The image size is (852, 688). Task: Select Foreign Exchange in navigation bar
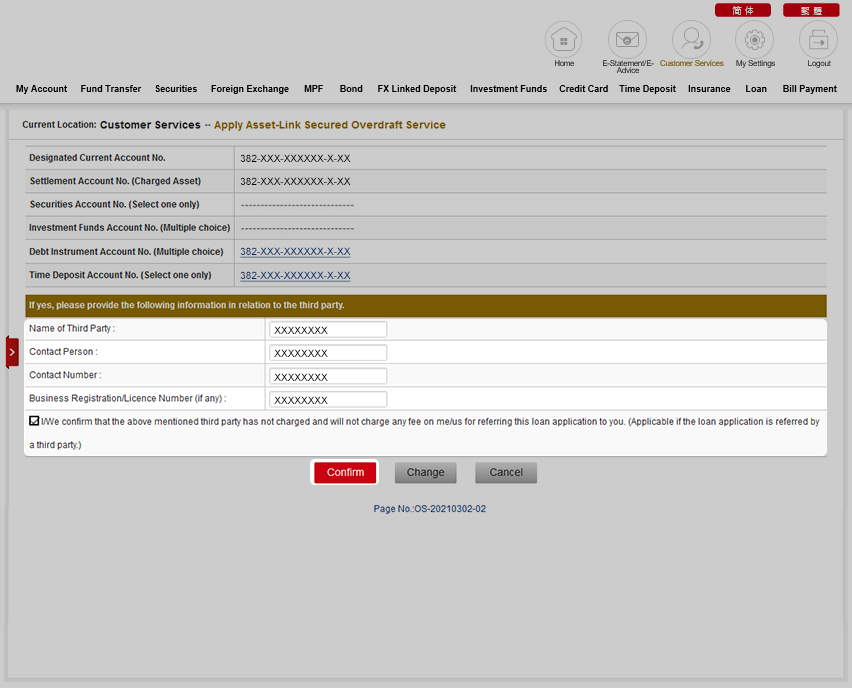(x=250, y=89)
